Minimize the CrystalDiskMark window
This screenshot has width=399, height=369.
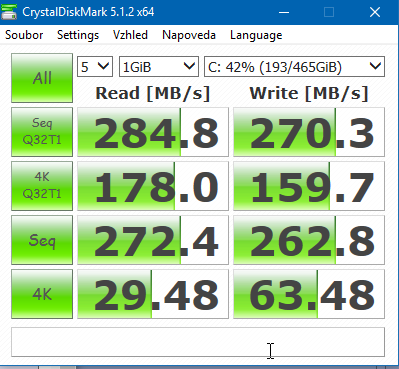[x=284, y=12]
